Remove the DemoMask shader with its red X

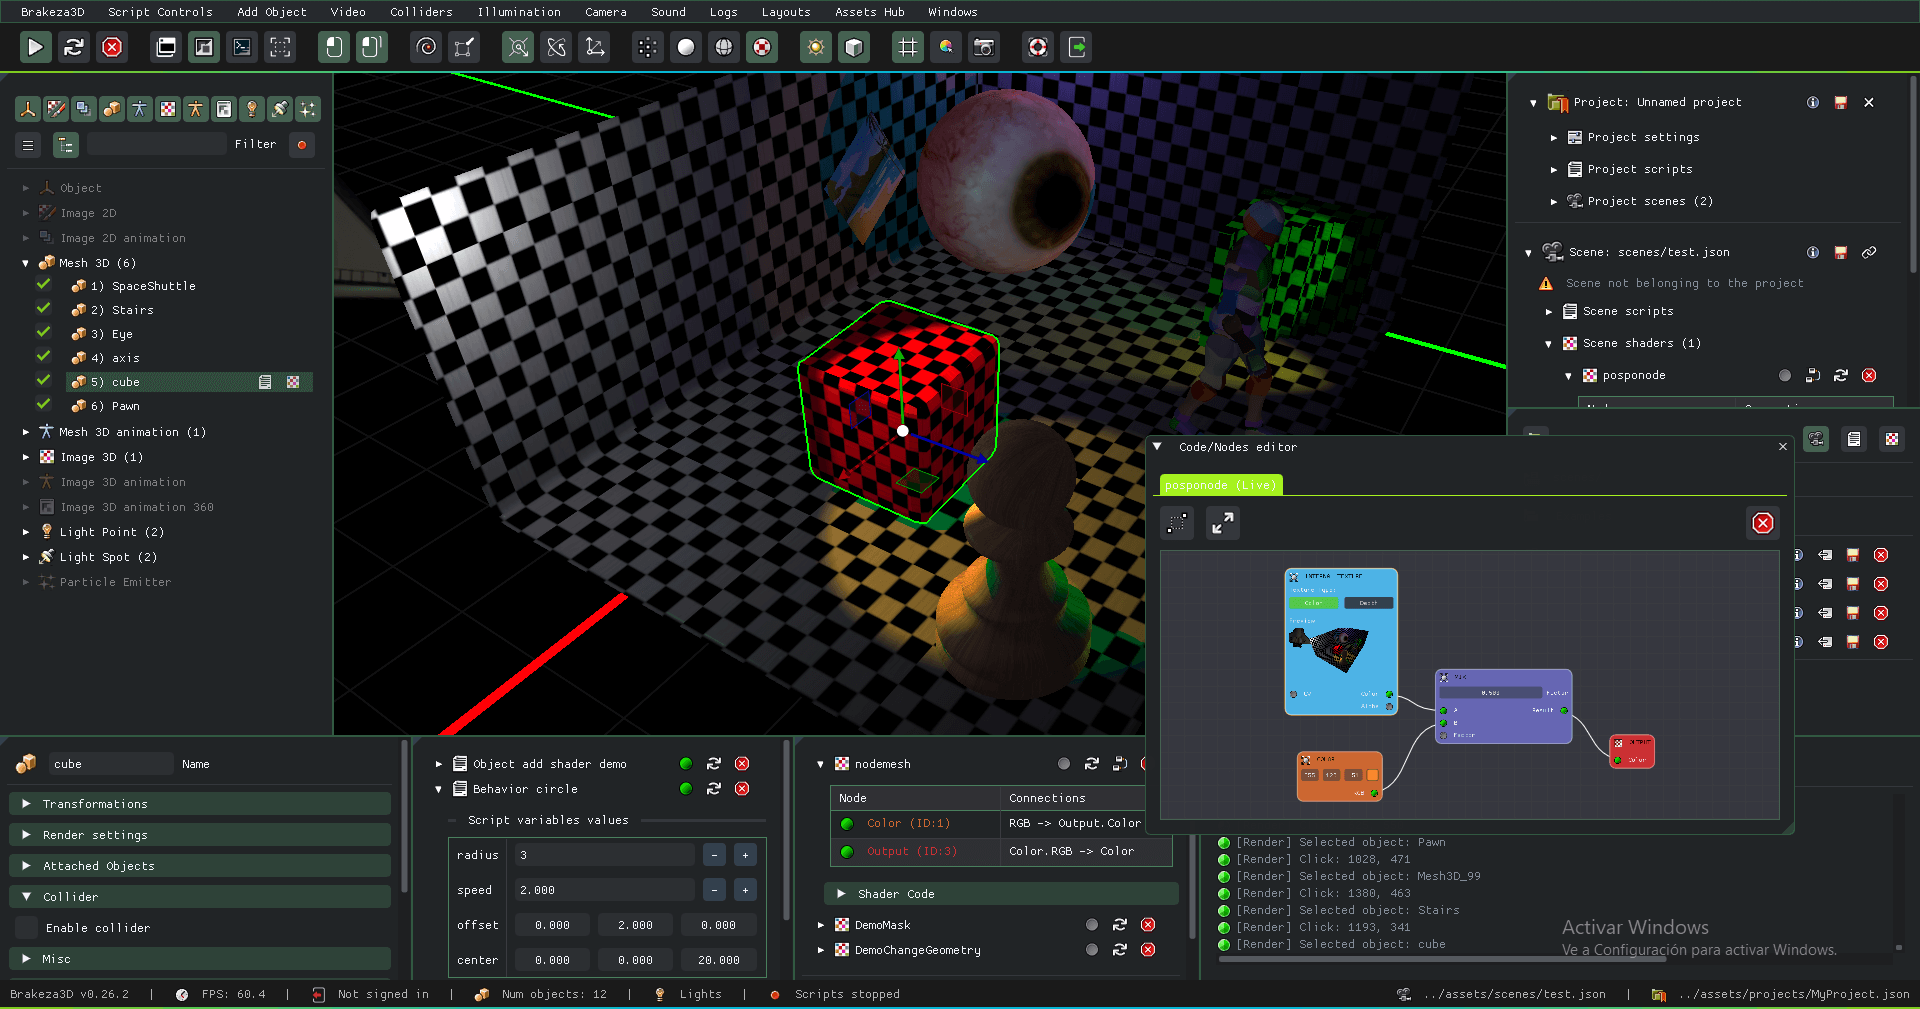point(1148,925)
